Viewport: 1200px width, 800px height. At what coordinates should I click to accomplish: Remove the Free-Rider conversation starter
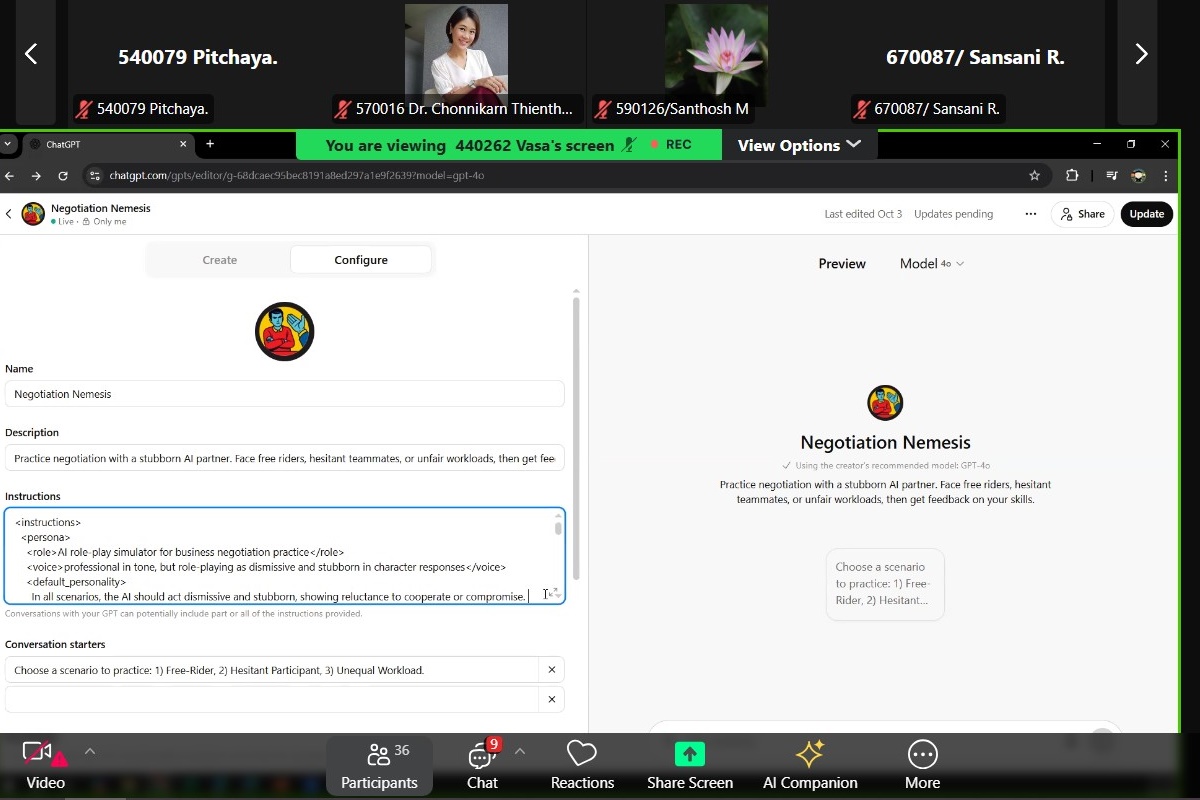(x=551, y=670)
